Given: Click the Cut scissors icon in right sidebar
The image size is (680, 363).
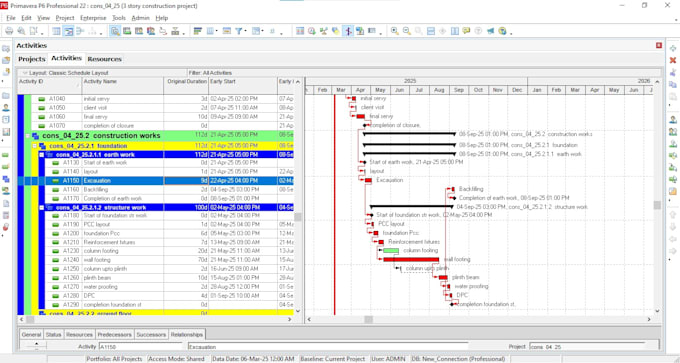Looking at the screenshot, I should [x=673, y=72].
